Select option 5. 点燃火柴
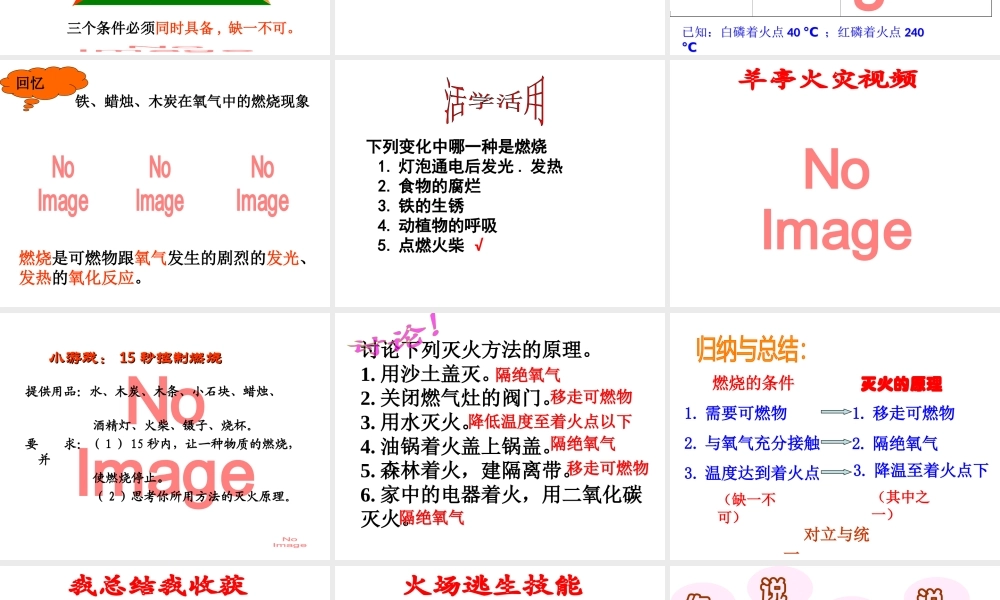 pos(421,245)
